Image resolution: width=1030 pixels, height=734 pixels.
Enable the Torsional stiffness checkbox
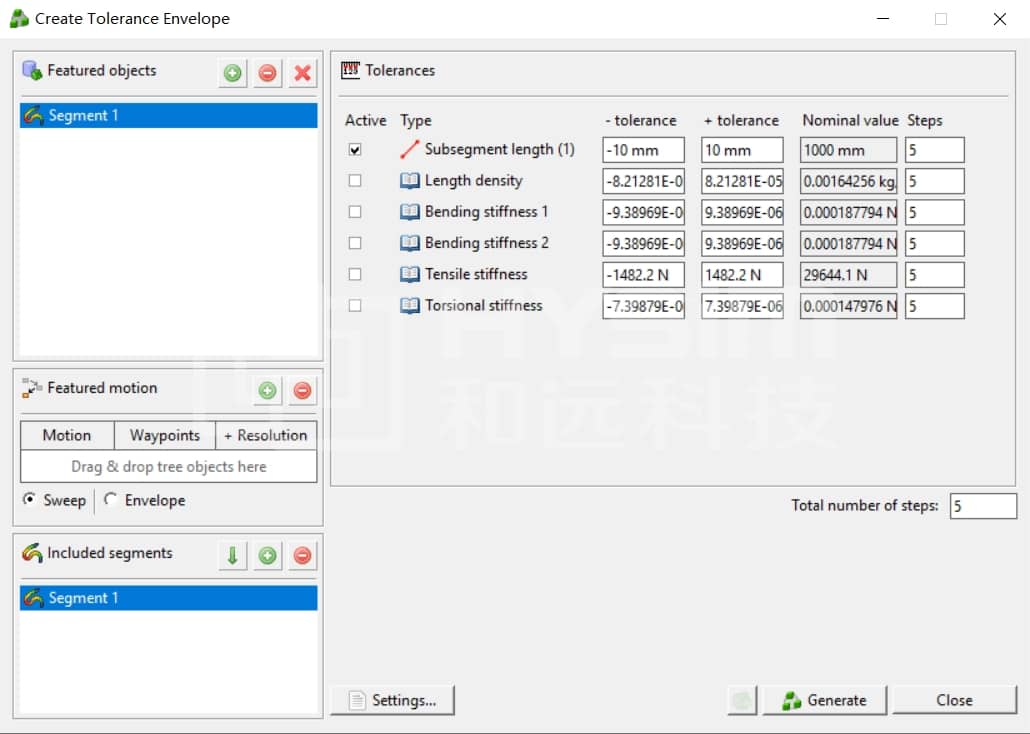[x=355, y=306]
